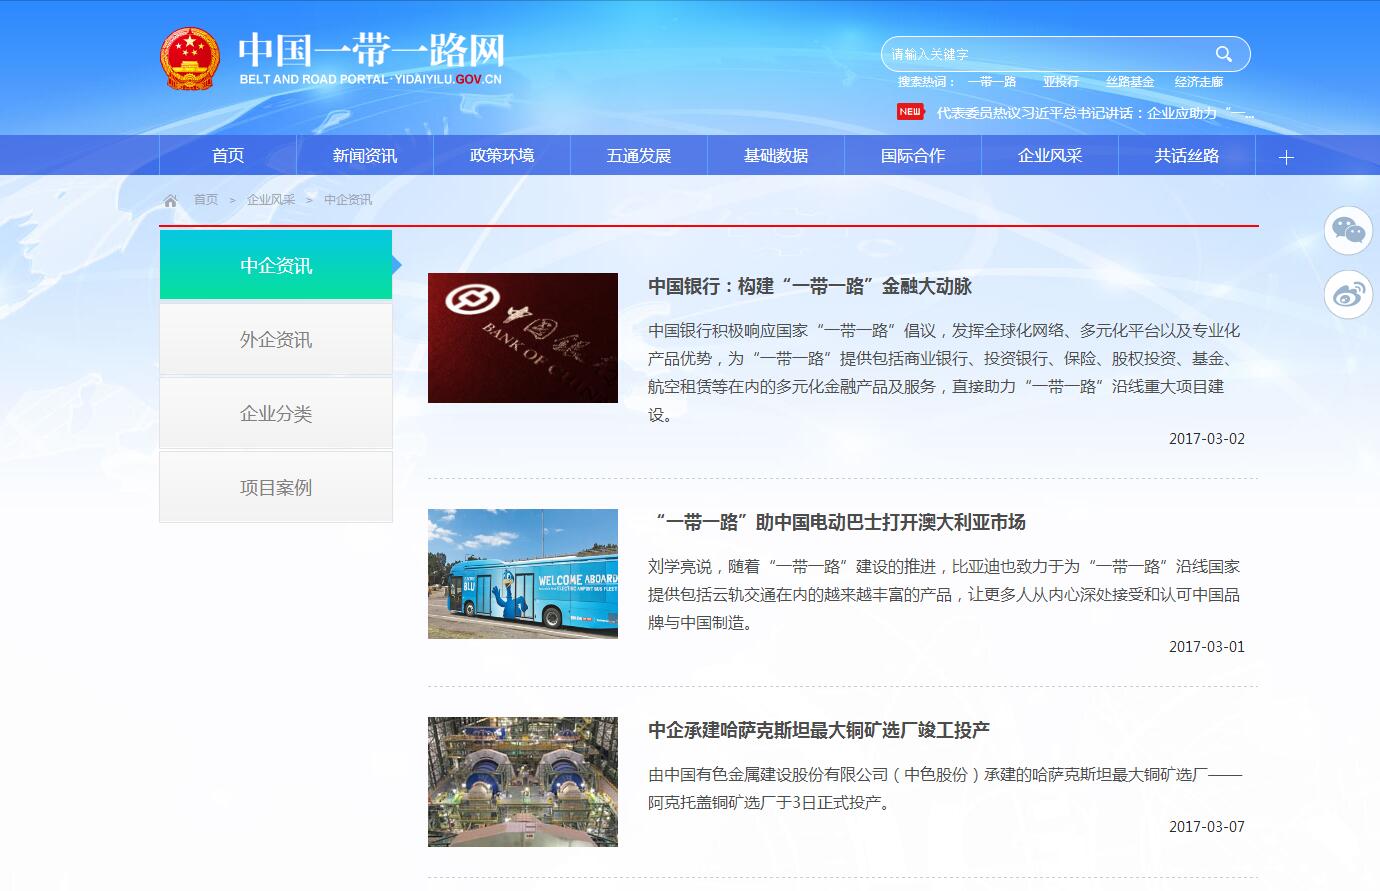Switch to the 企业分类 sidebar tab
Viewport: 1380px width, 891px height.
(276, 414)
